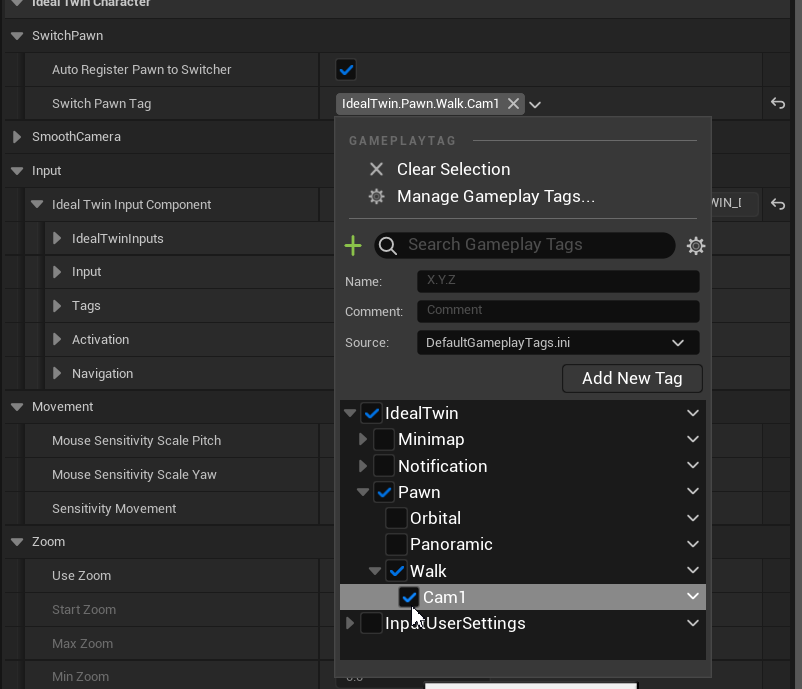Image resolution: width=802 pixels, height=689 pixels.
Task: Open options chevron for Cam1 tag
Action: point(693,597)
